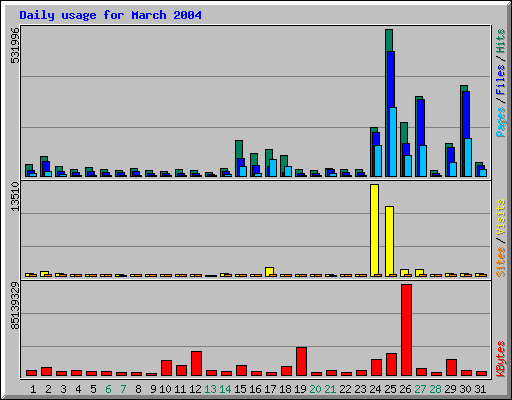Click the tallest yellow Visits bar on day 24

pos(374,230)
